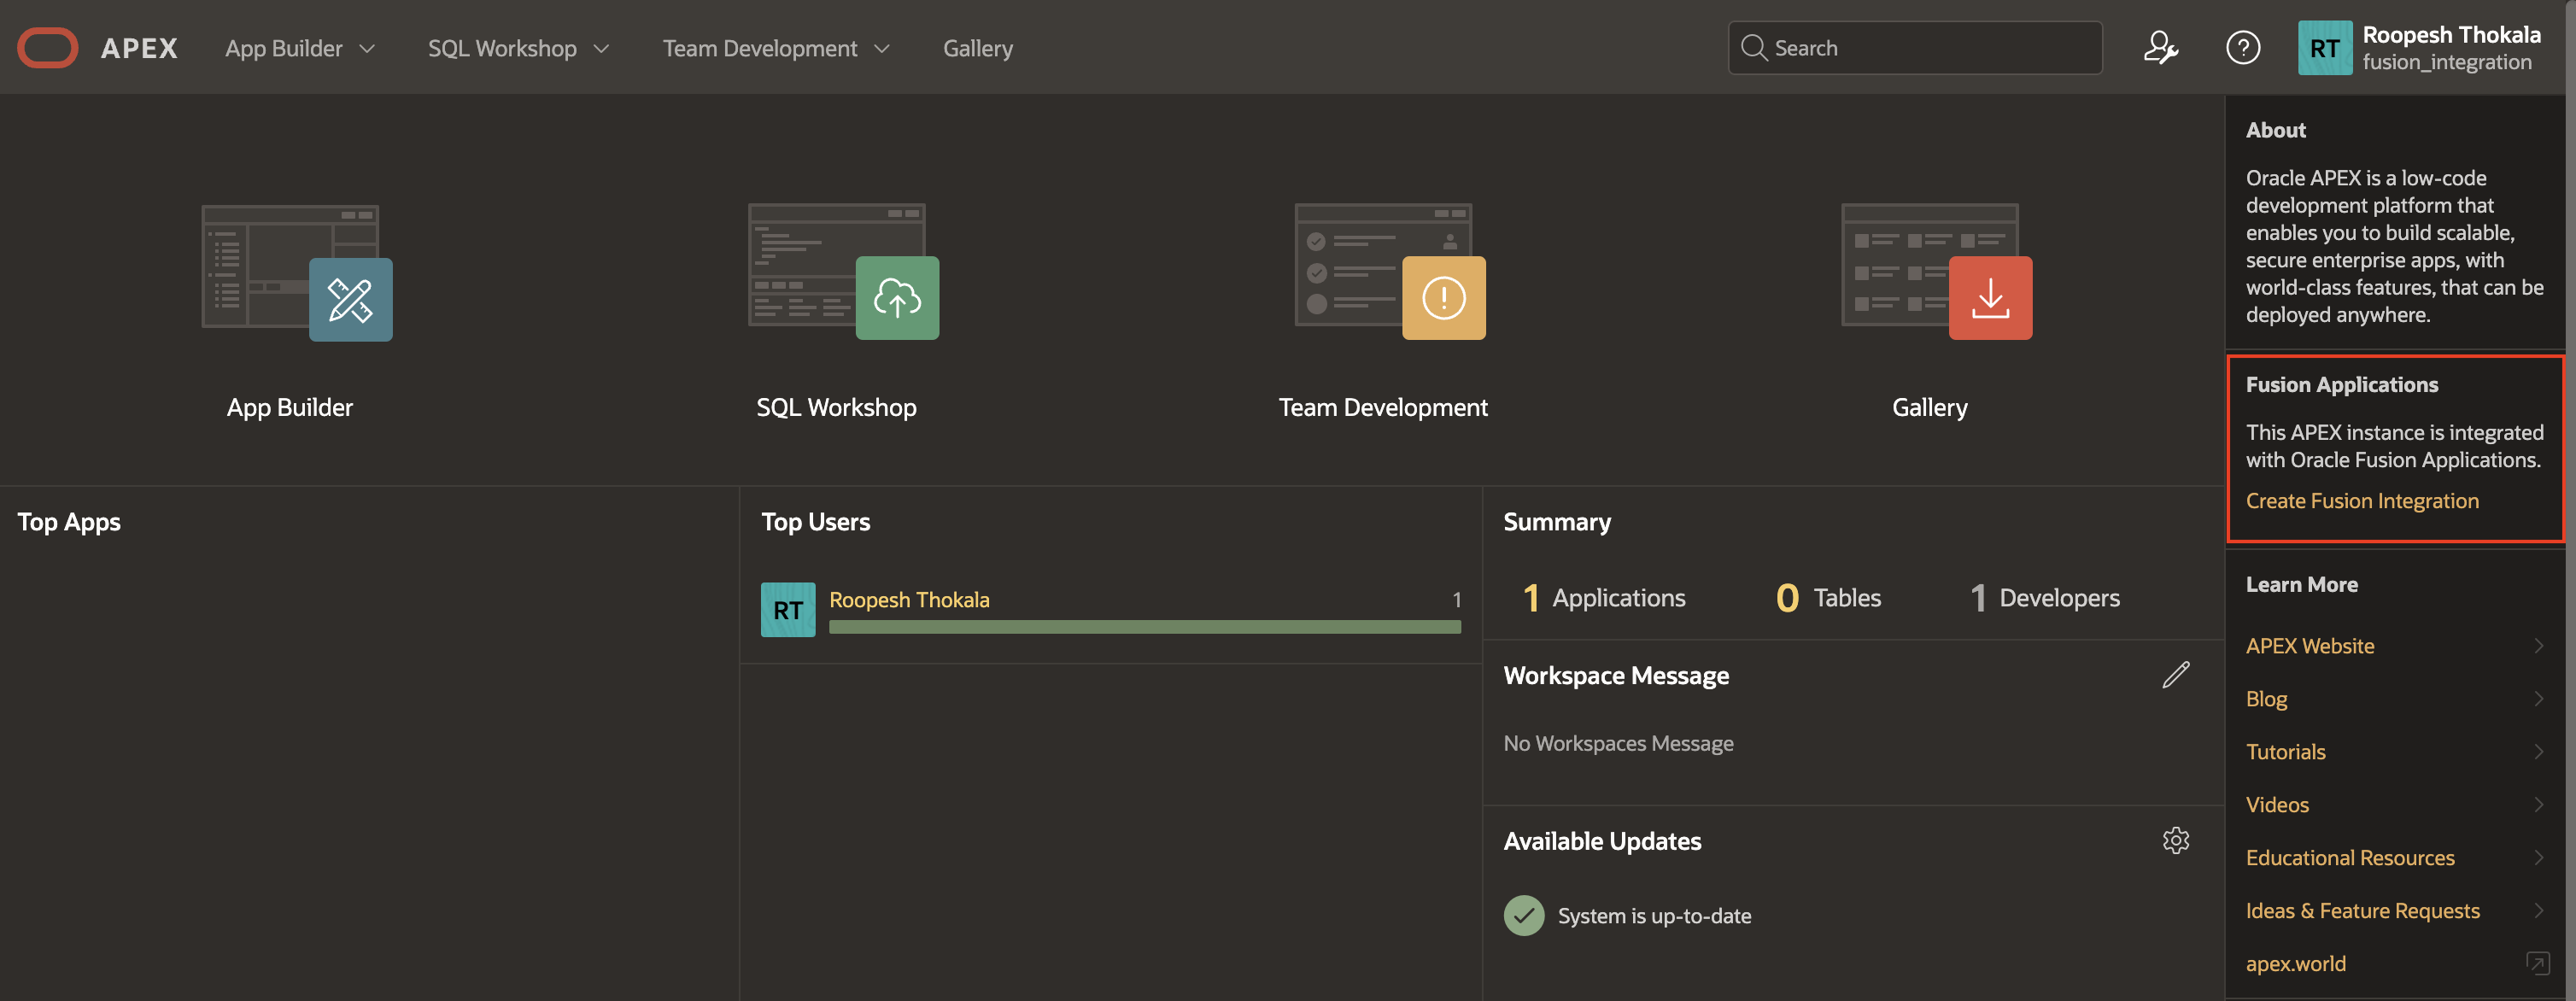Screen dimensions: 2576x1001
Task: Expand the SQL Workshop dropdown chevron
Action: click(601, 48)
